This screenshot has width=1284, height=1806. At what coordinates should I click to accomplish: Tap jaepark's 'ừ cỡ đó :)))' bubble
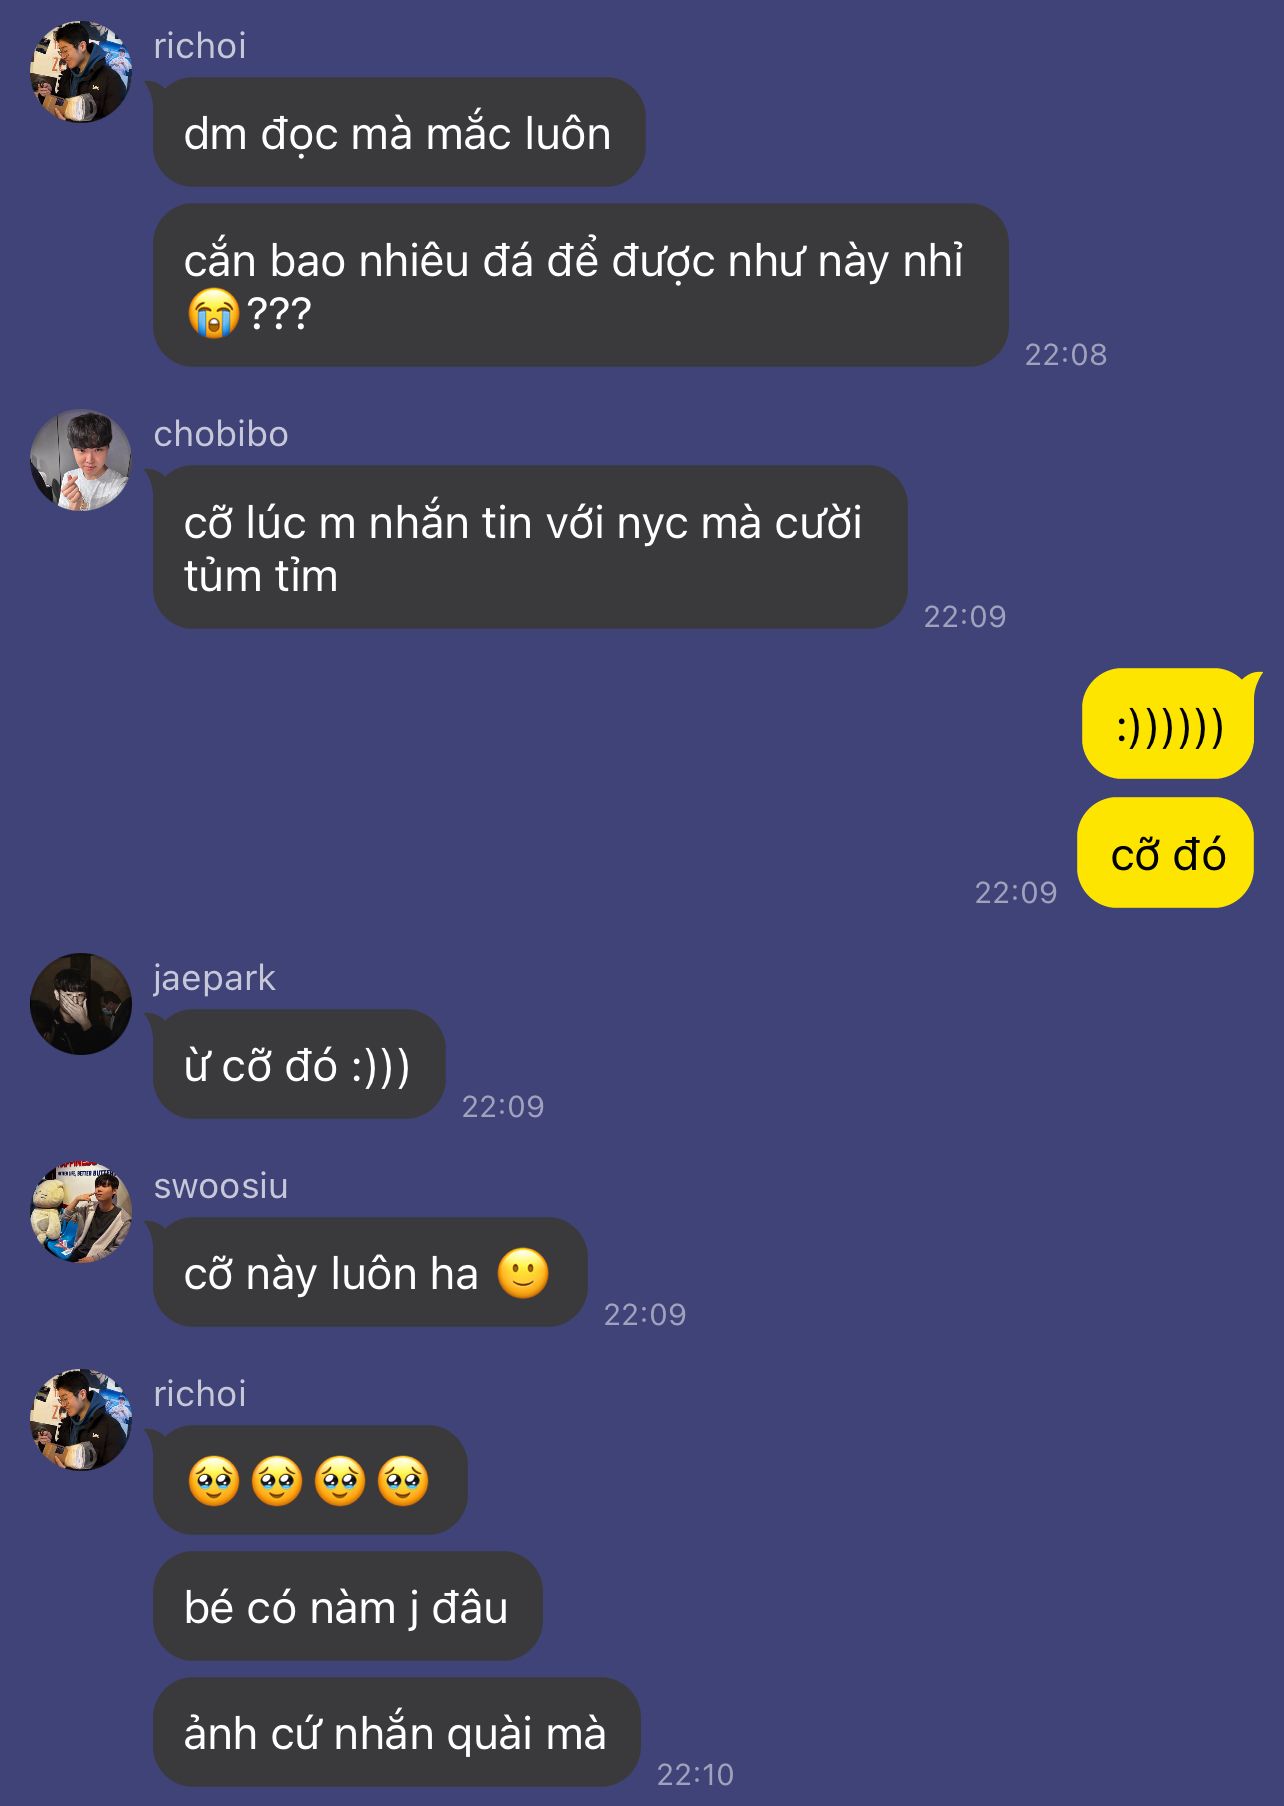coord(299,1064)
